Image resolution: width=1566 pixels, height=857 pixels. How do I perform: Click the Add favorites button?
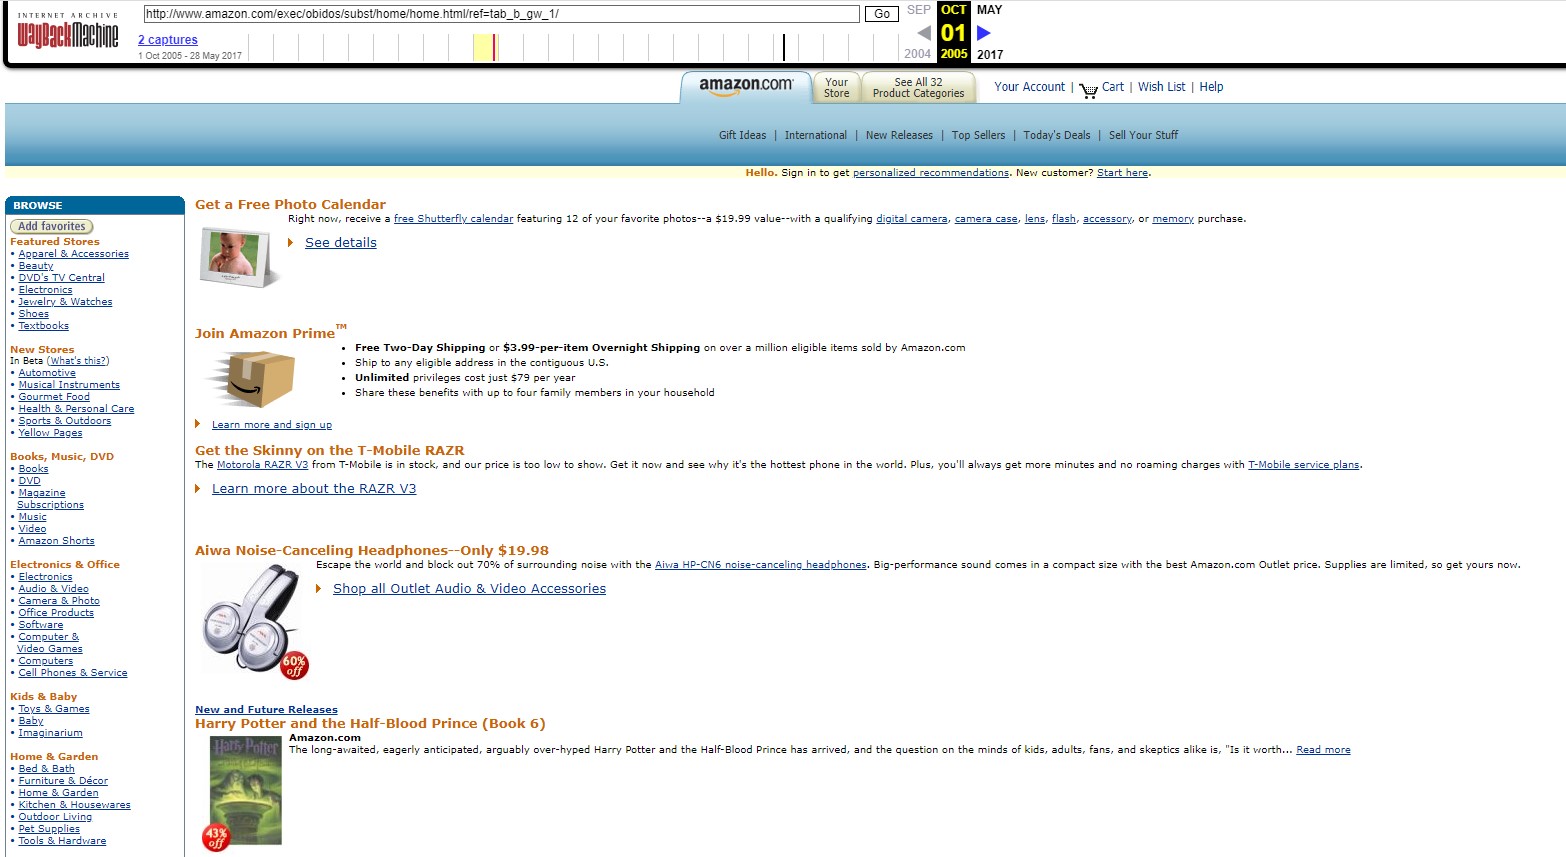pos(52,227)
